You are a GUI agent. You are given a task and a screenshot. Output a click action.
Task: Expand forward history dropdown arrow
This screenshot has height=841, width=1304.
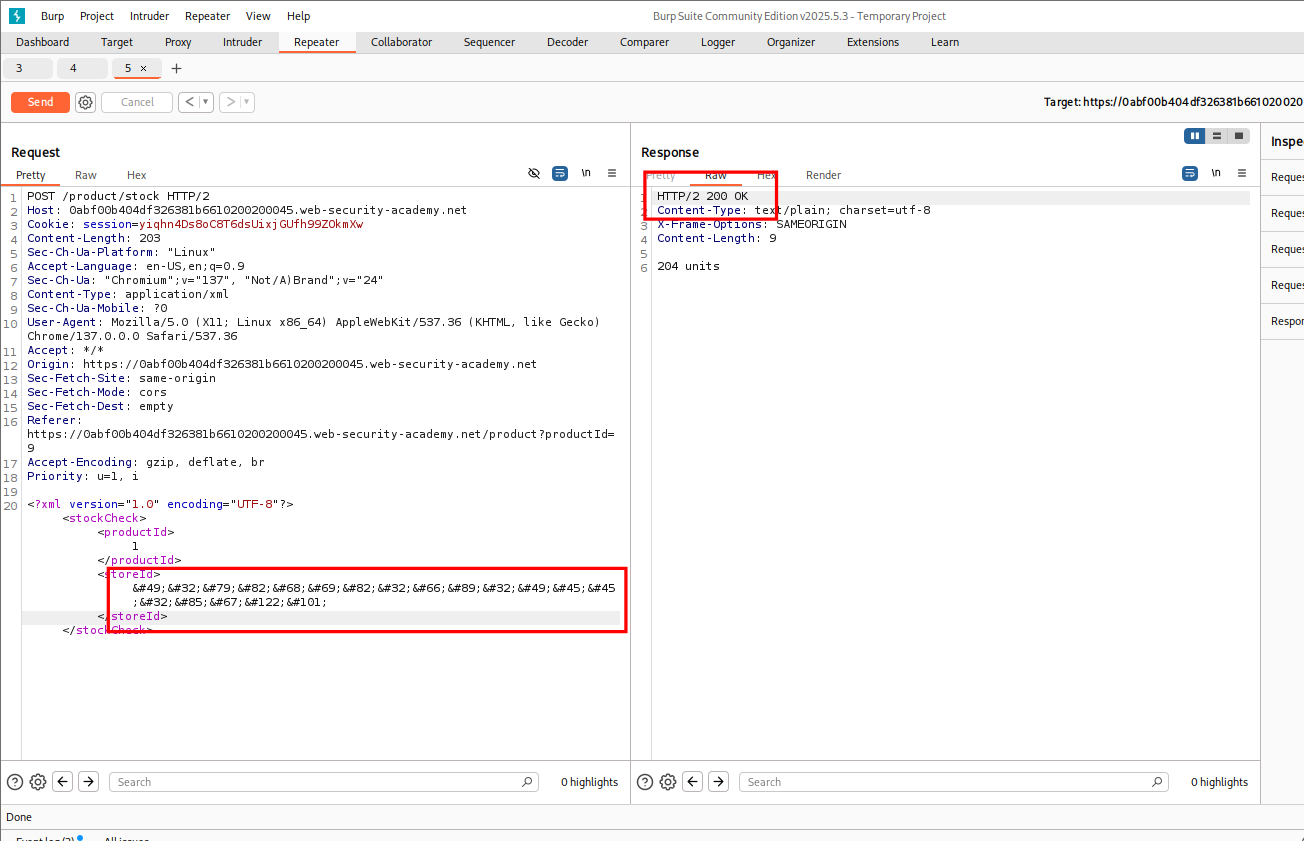[x=247, y=102]
